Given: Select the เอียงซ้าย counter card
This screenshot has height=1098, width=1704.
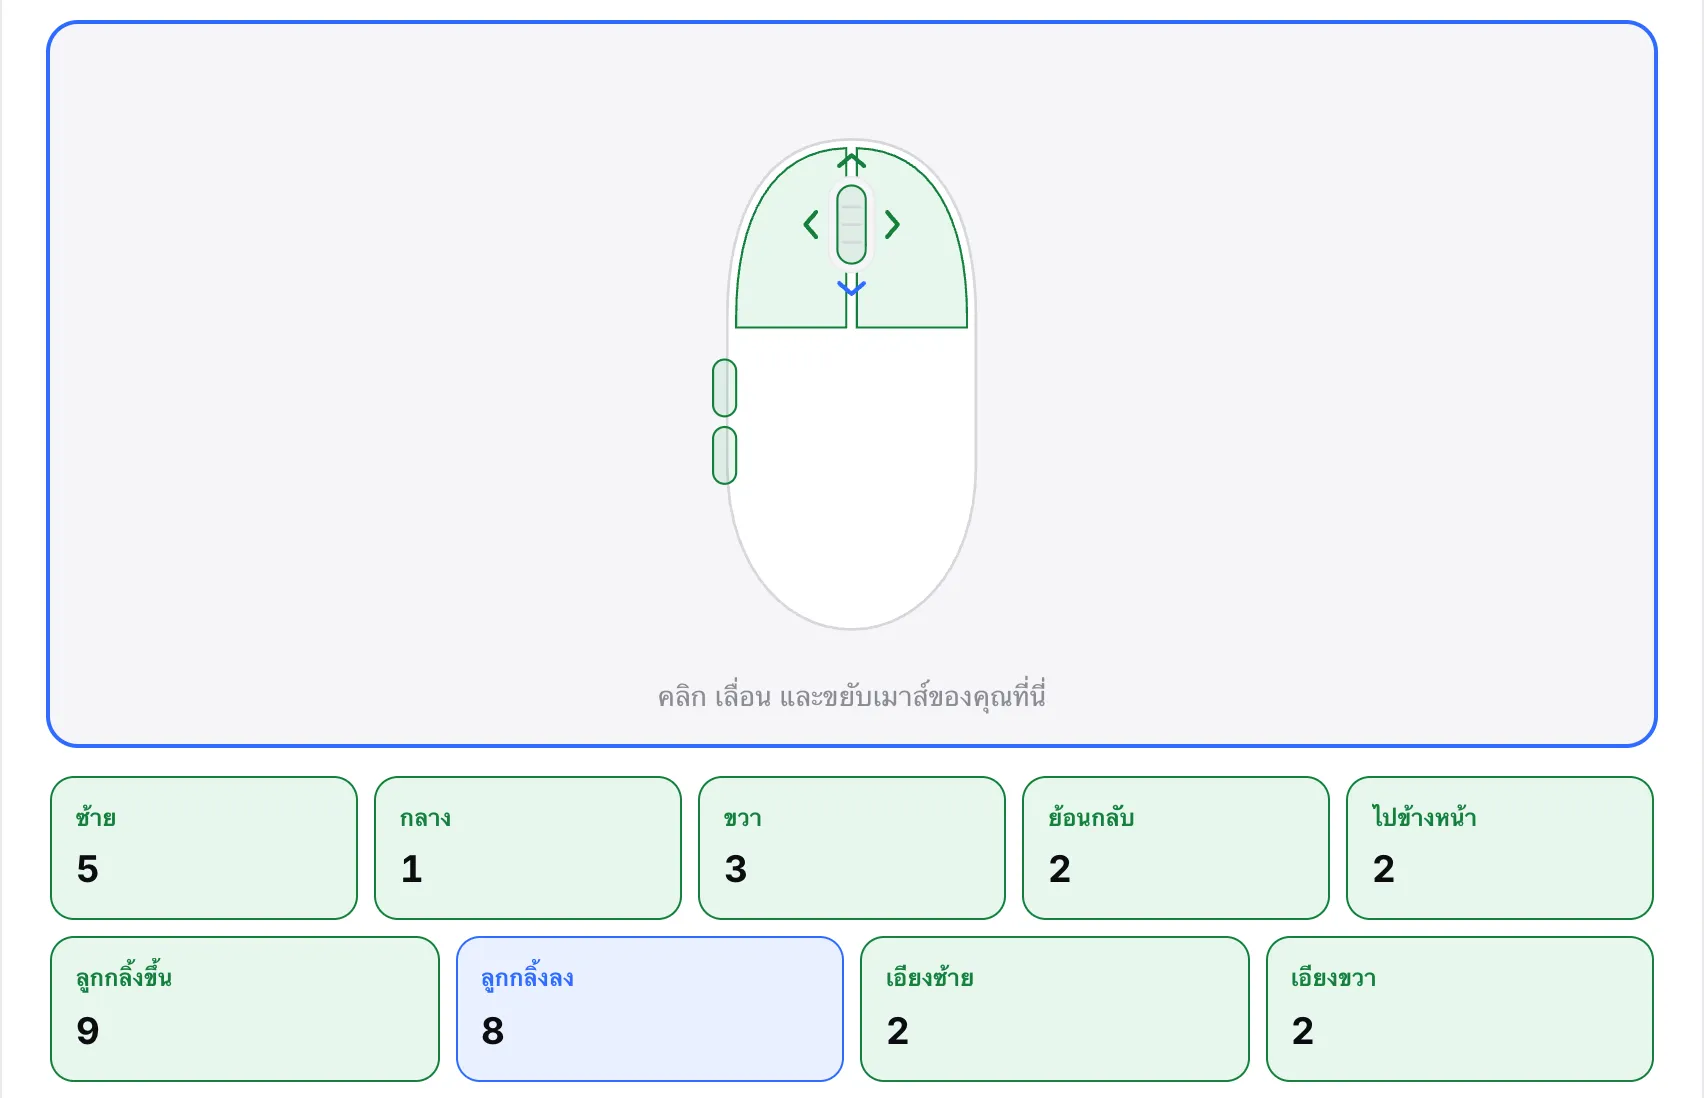Looking at the screenshot, I should [1055, 1009].
